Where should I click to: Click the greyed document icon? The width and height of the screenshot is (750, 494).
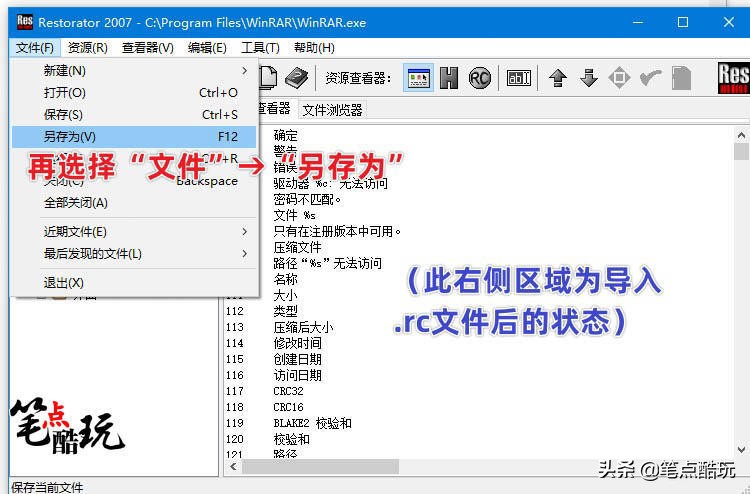[x=682, y=78]
